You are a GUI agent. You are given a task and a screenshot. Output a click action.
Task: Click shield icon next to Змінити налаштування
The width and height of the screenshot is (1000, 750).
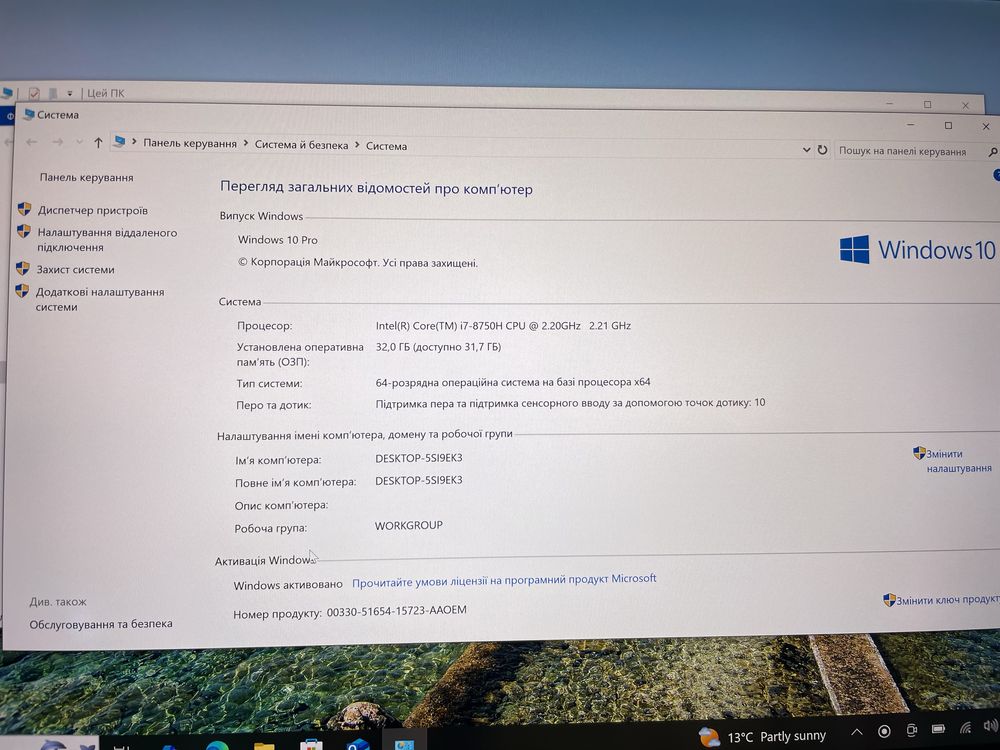919,453
